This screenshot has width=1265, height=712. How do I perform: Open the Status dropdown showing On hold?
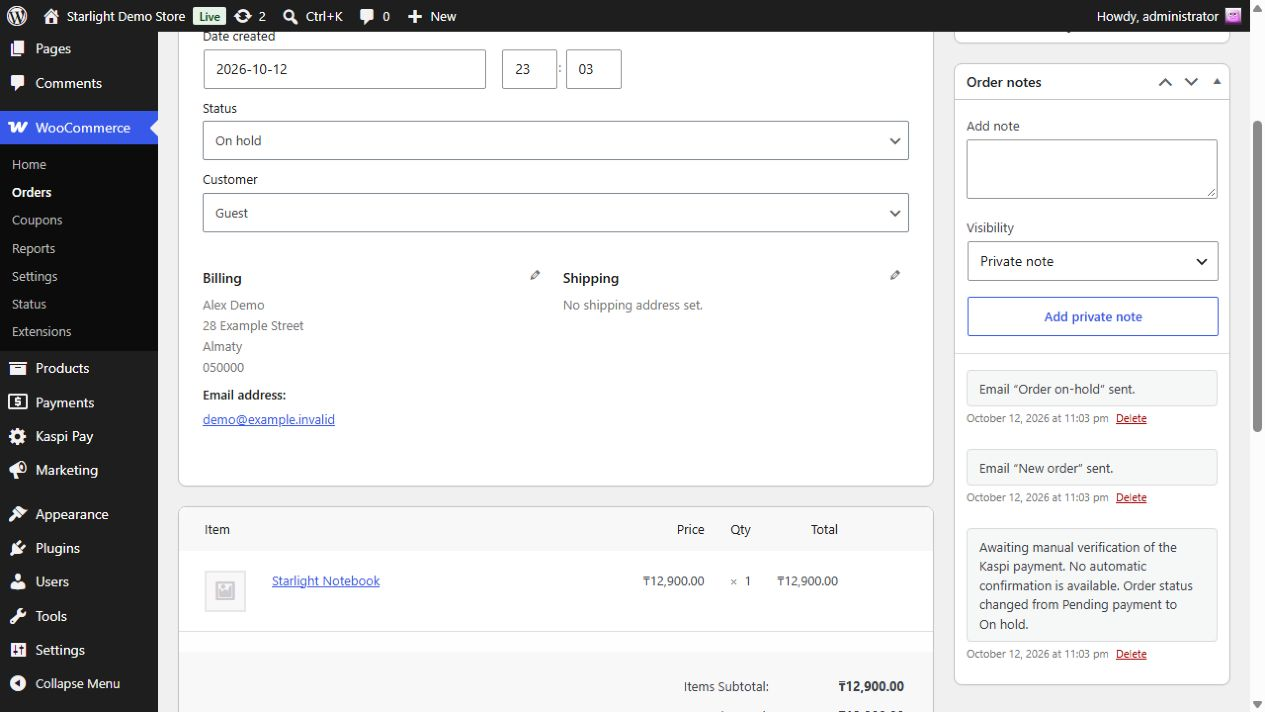click(555, 141)
